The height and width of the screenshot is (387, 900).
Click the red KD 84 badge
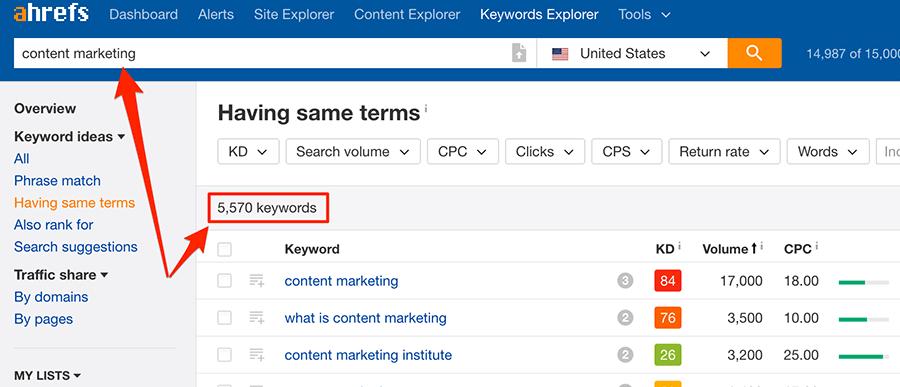(x=668, y=281)
